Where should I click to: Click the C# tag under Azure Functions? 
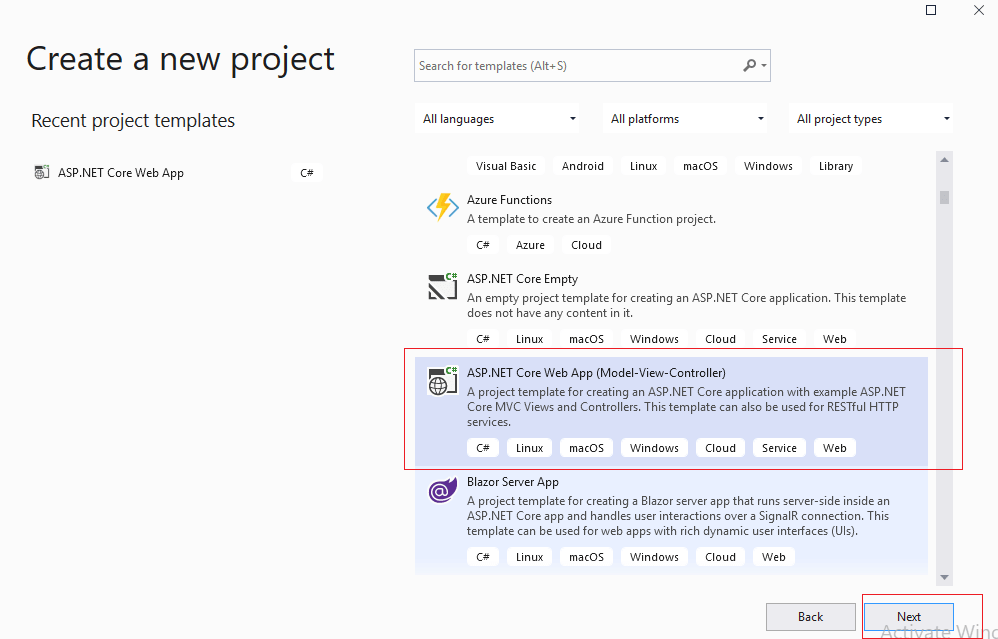483,244
